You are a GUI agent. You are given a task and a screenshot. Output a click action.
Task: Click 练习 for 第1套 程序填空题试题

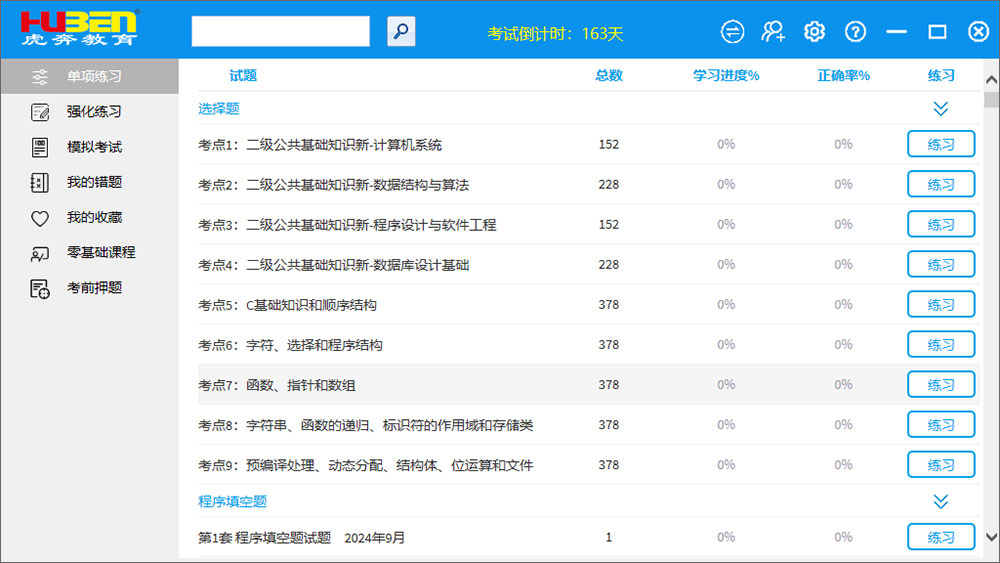[x=940, y=537]
